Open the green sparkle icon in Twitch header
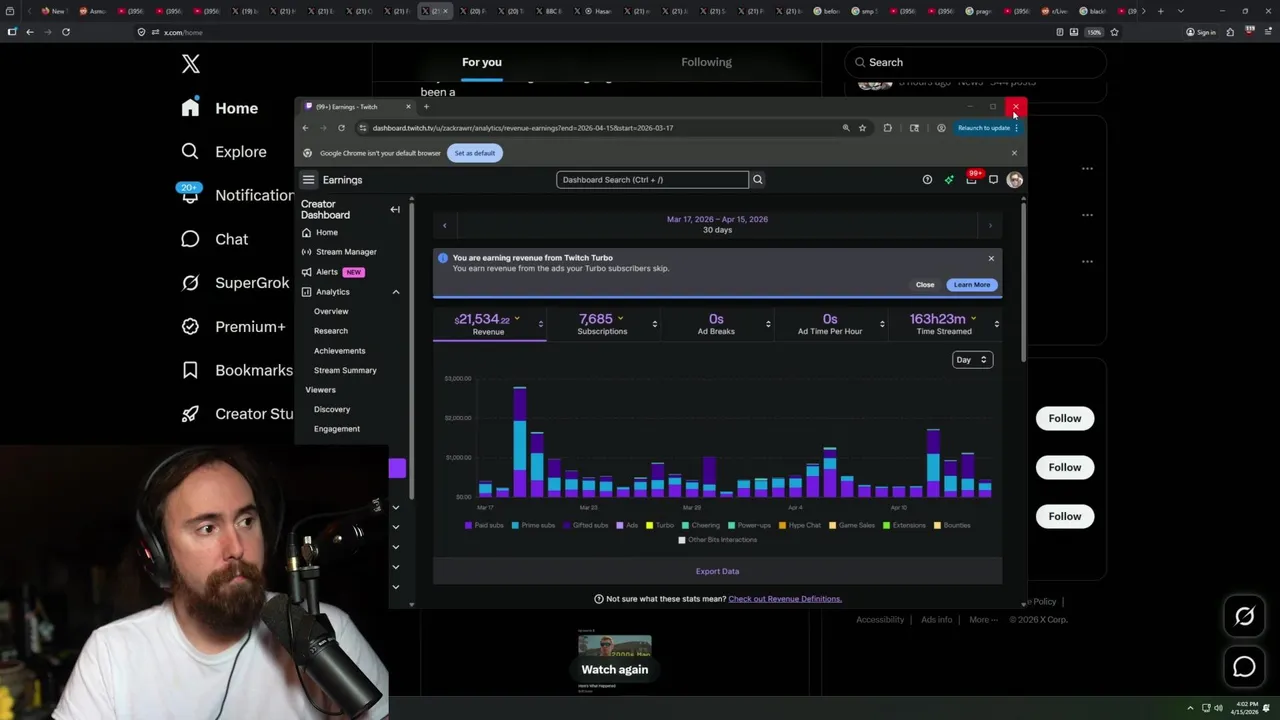 coord(949,180)
